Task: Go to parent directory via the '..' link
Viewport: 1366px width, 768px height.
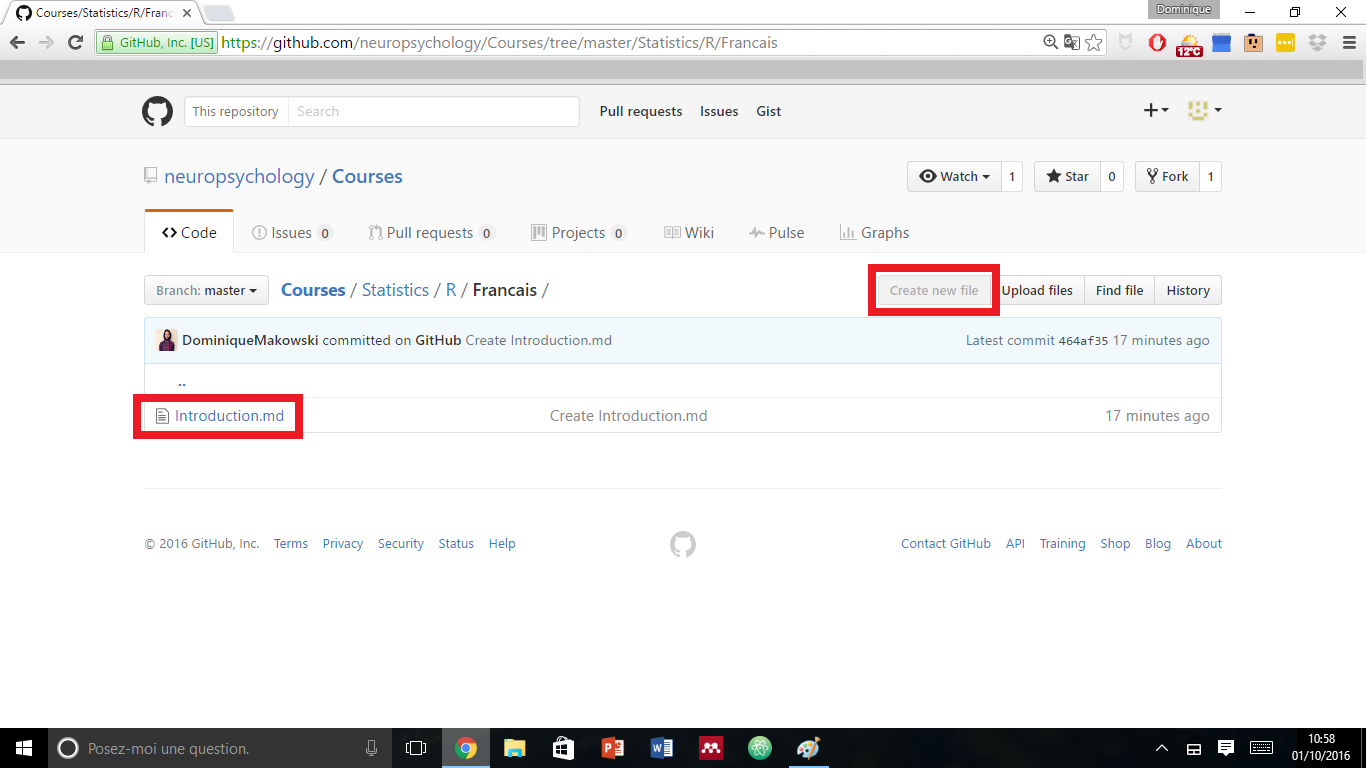Action: 182,381
